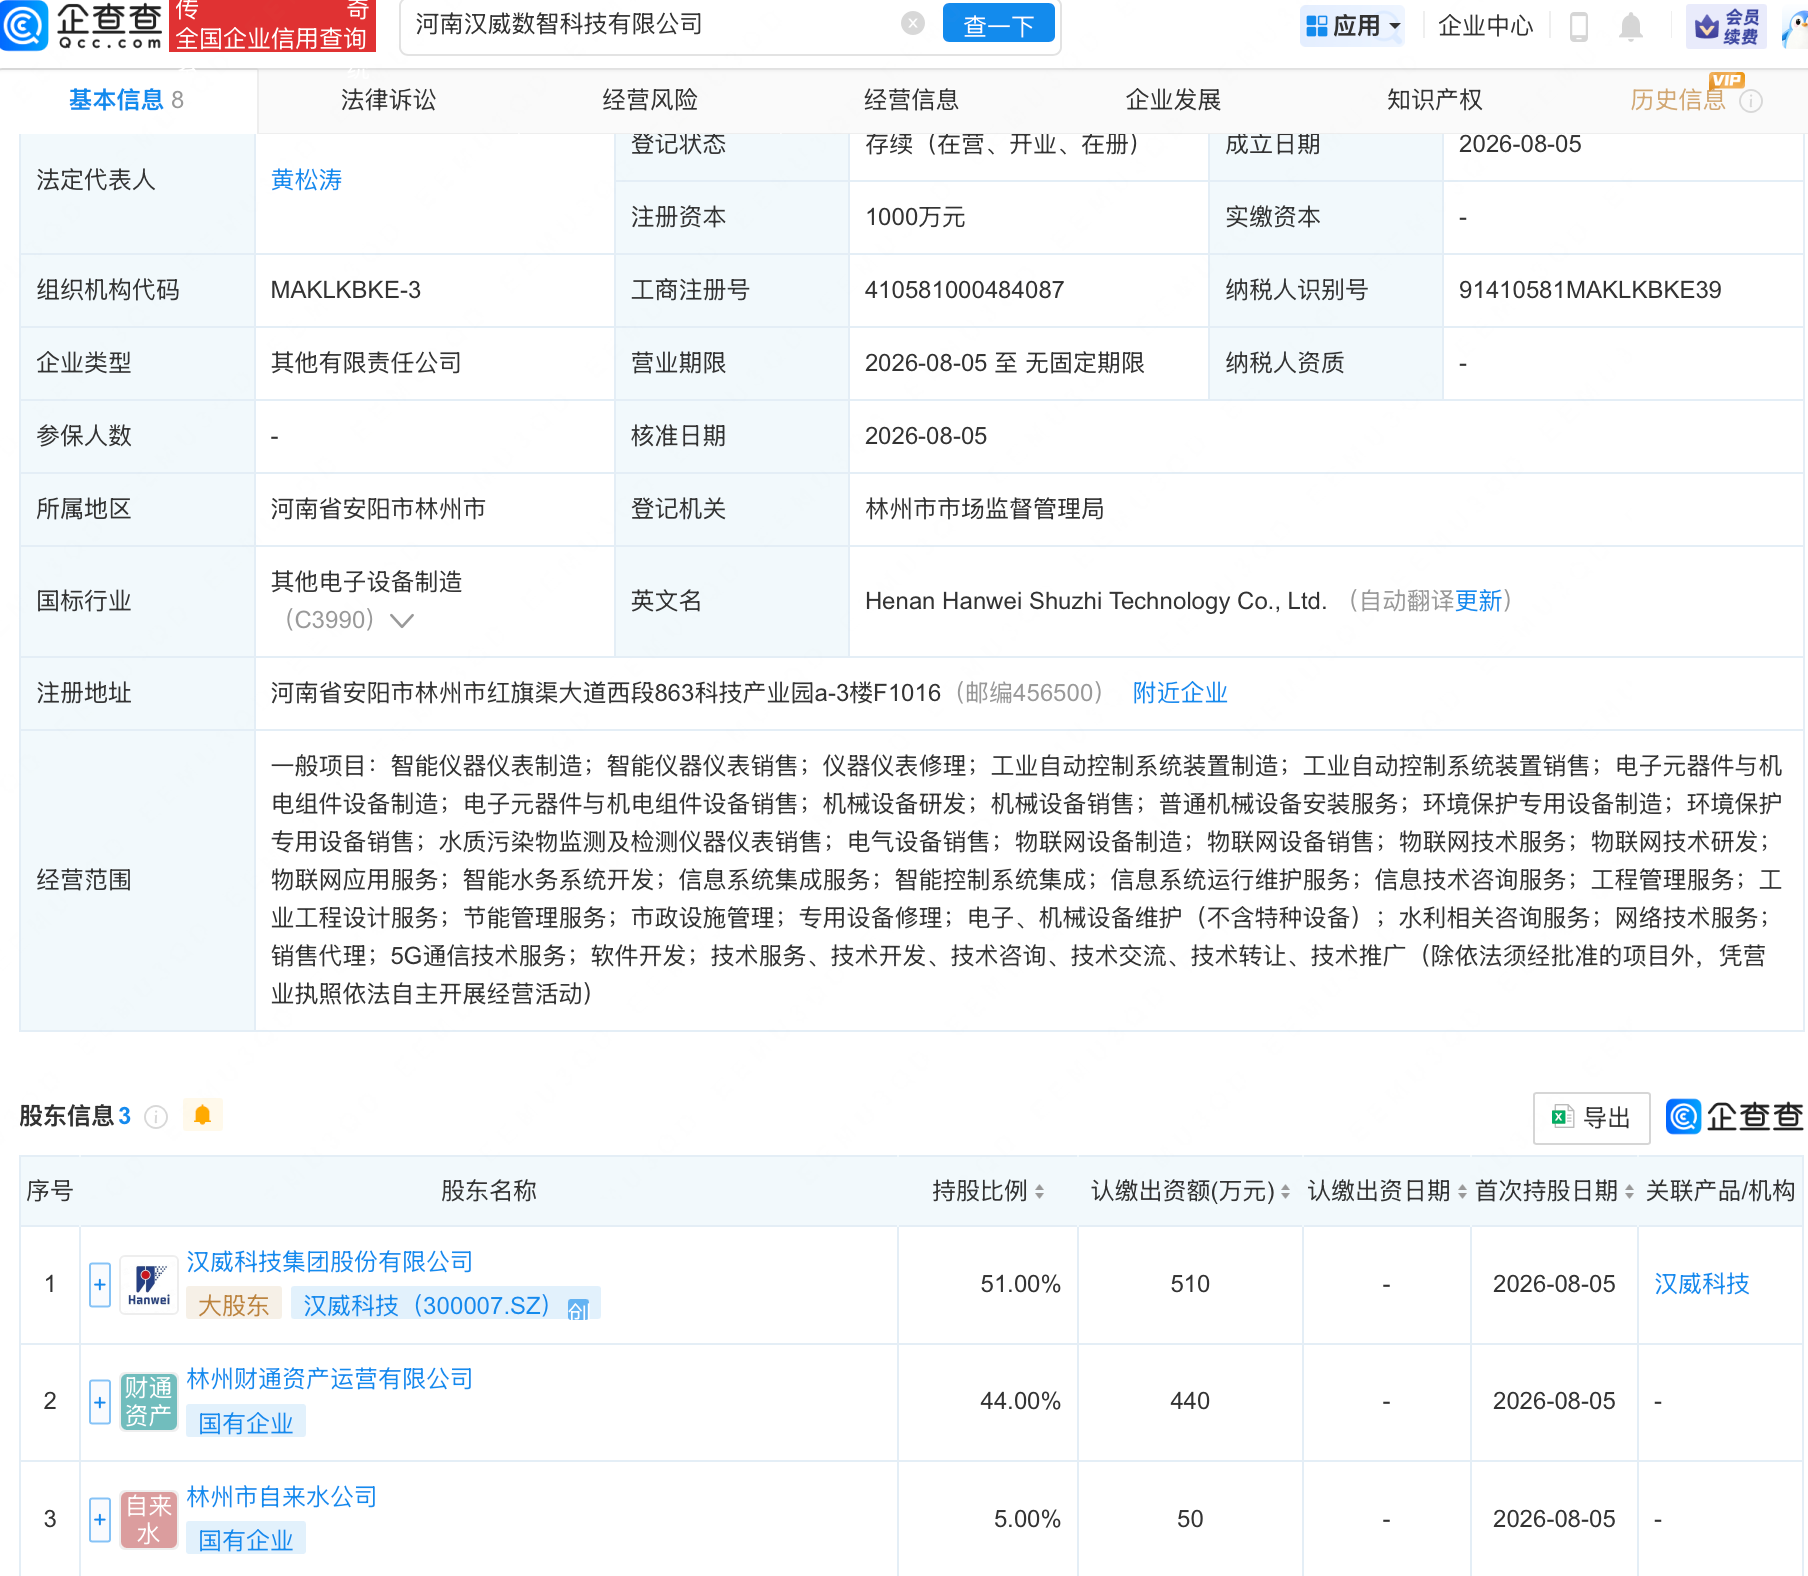Open the 经营信息 tab
This screenshot has height=1576, width=1808.
911,100
